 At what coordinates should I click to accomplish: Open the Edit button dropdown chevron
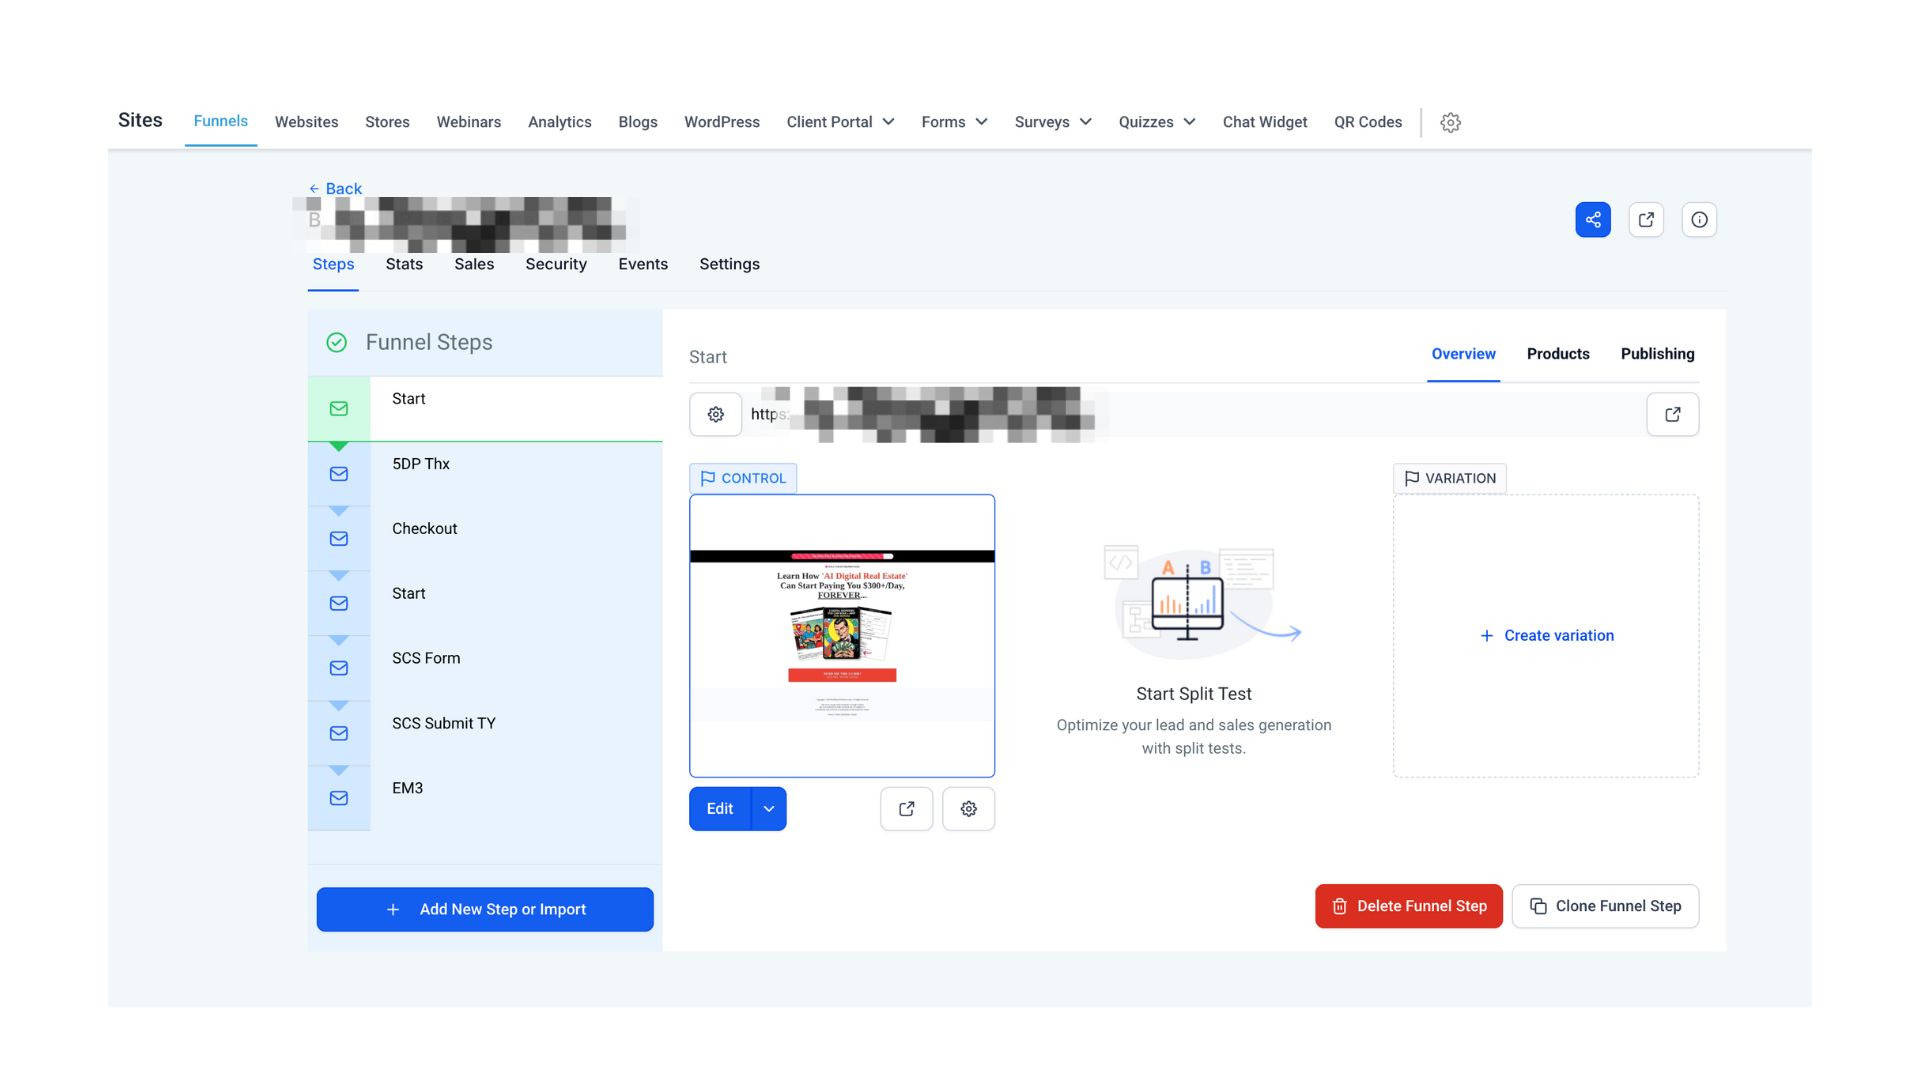[769, 808]
